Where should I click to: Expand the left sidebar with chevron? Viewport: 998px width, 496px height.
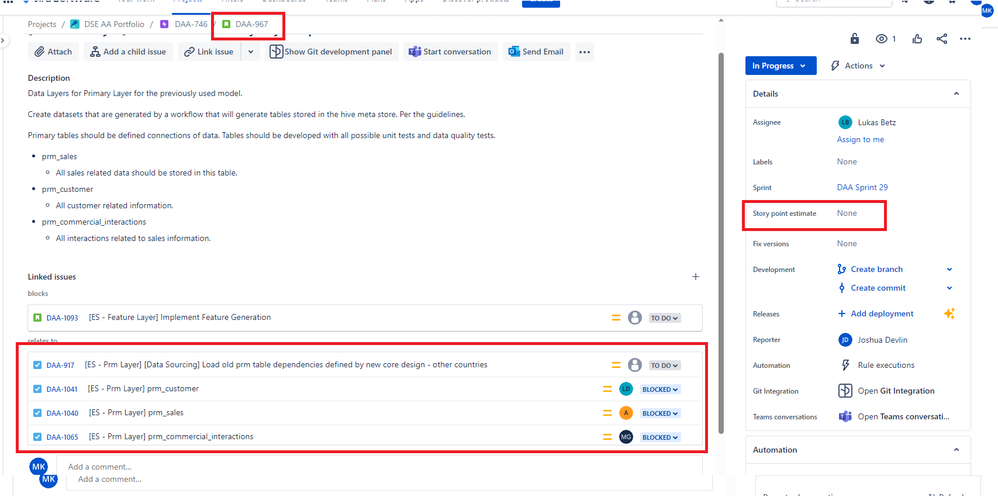click(4, 40)
